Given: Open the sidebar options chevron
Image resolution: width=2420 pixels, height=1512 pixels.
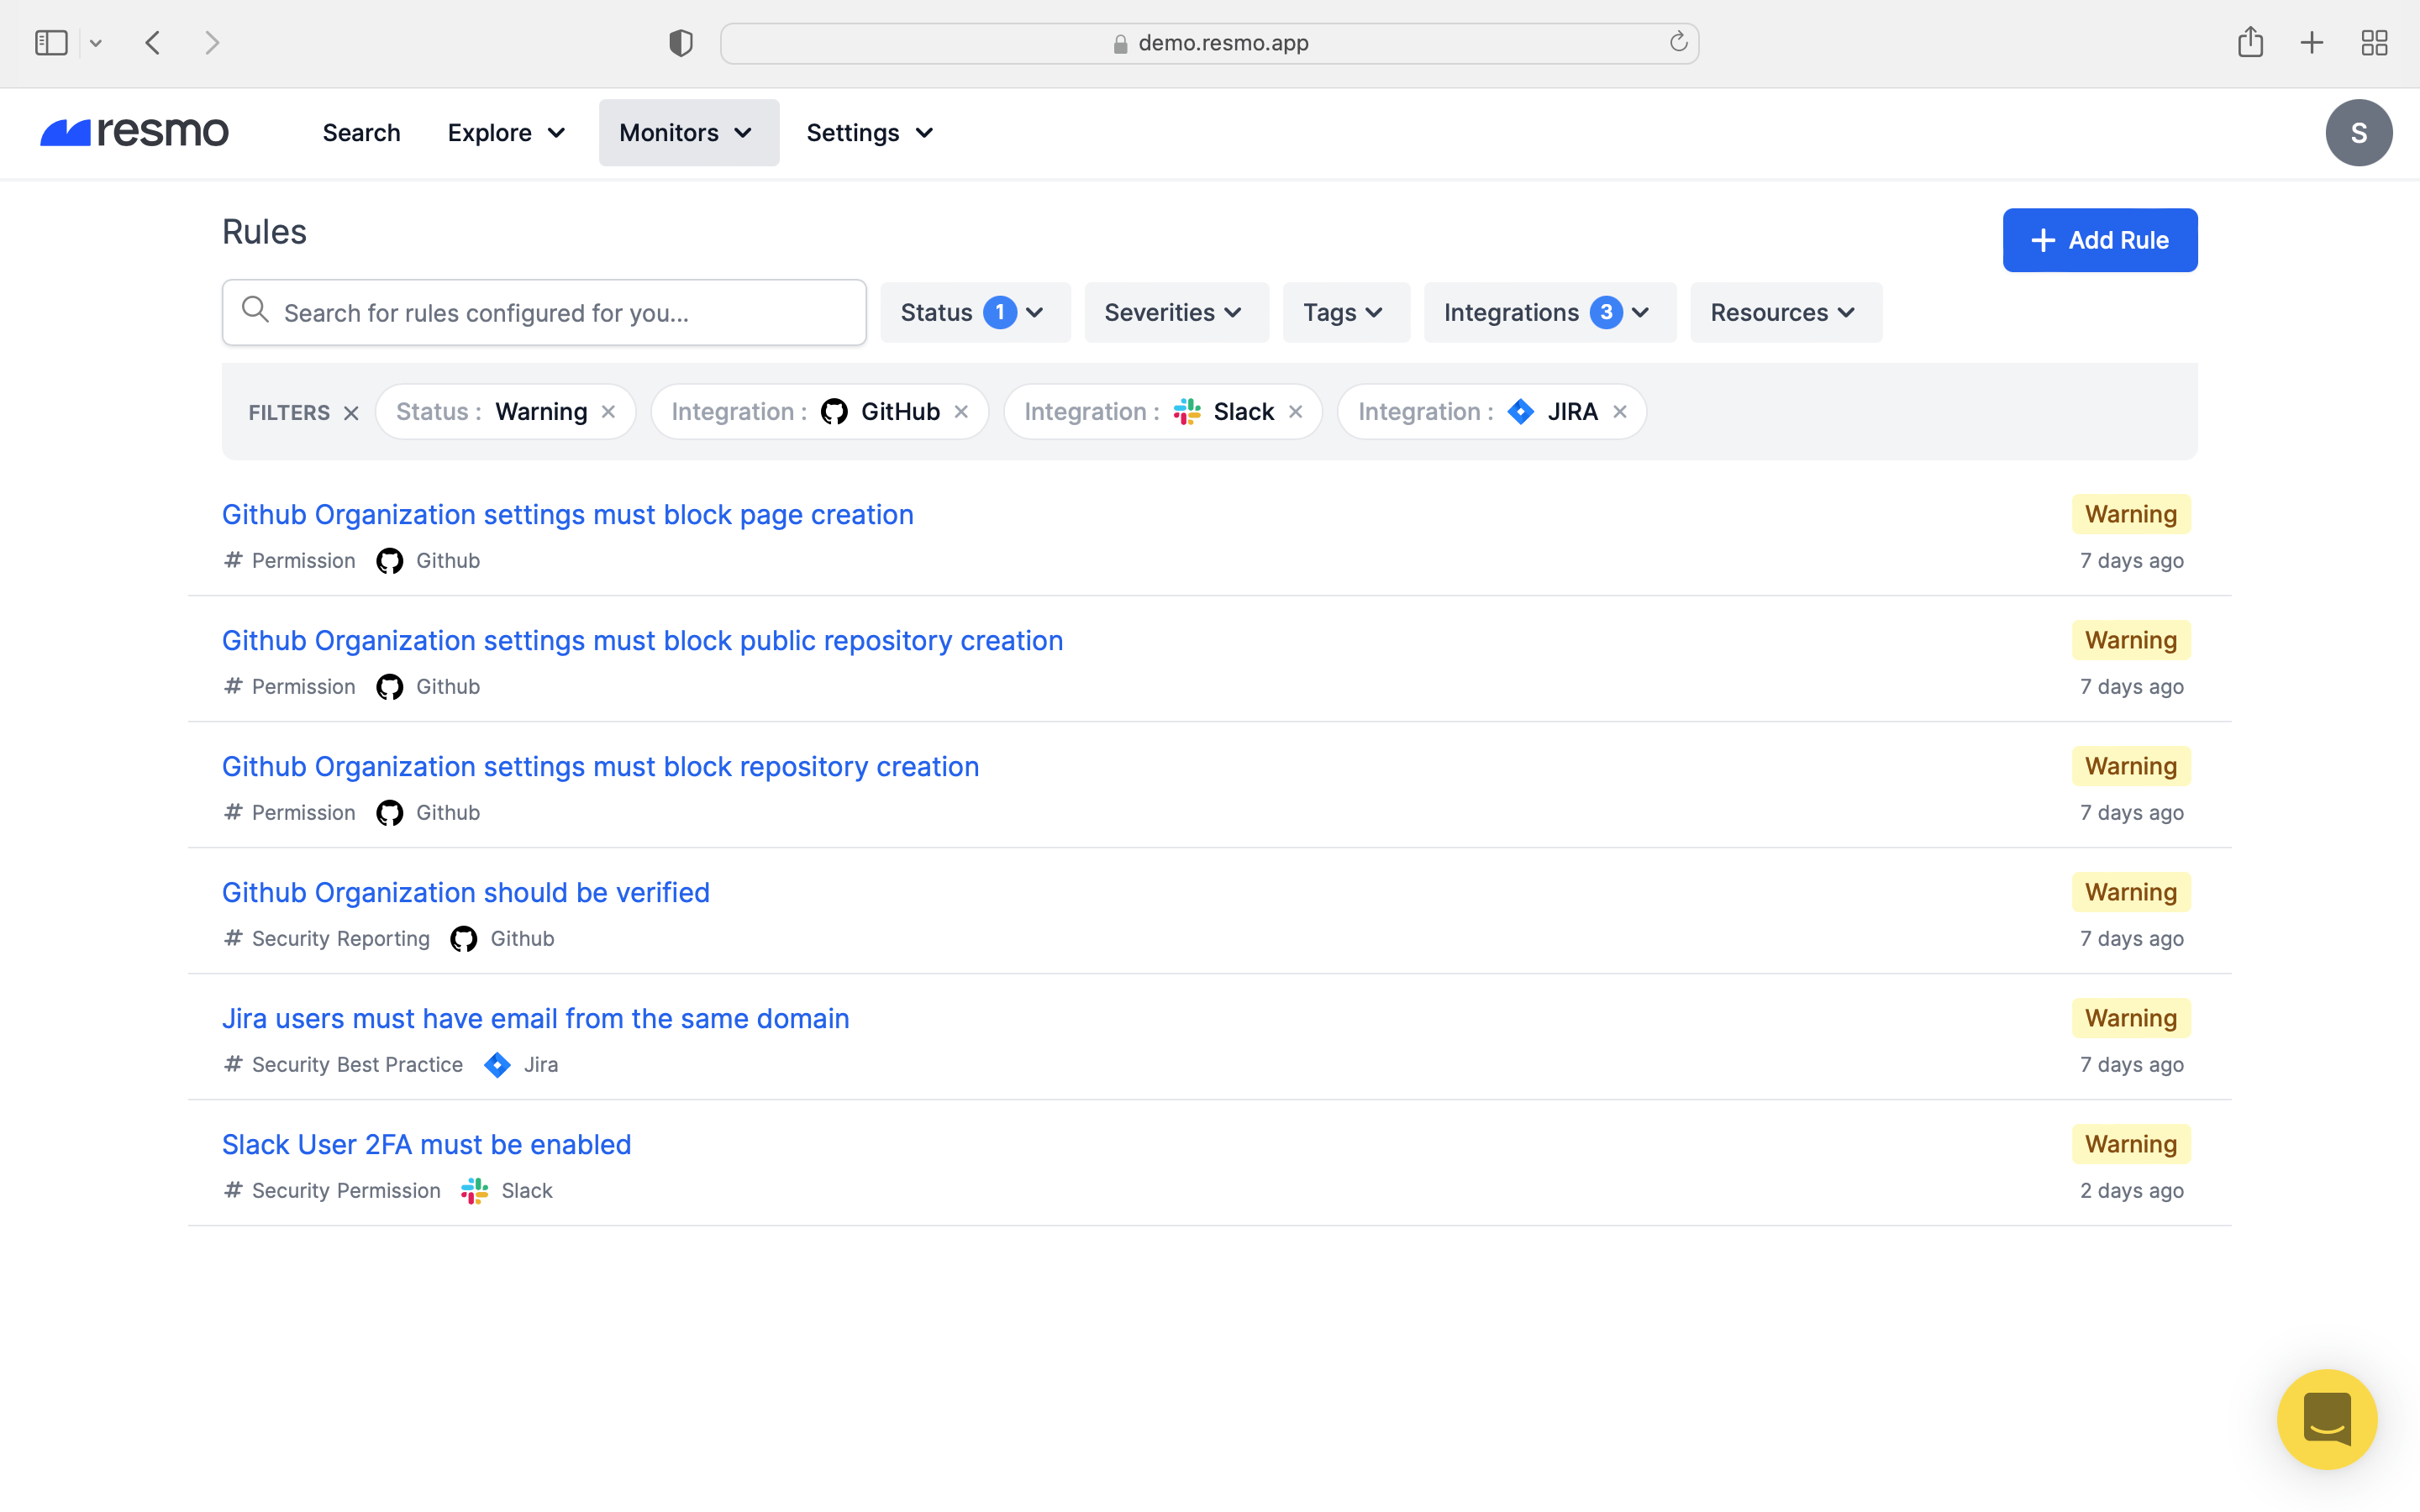Looking at the screenshot, I should (x=96, y=43).
